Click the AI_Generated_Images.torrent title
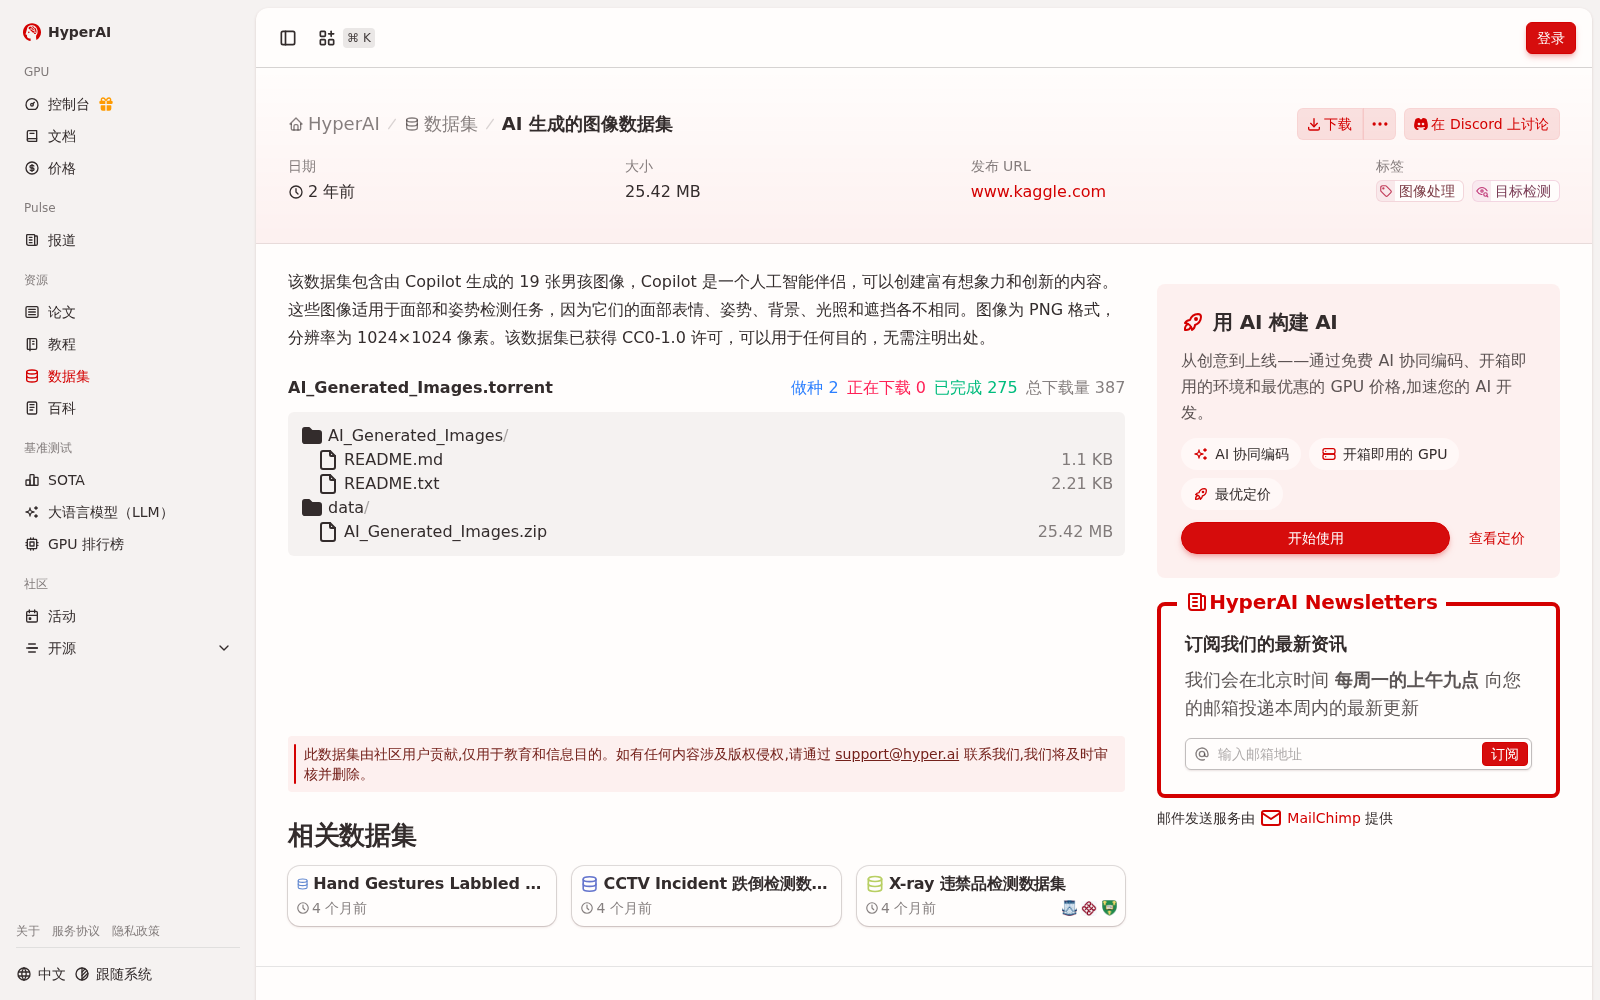Image resolution: width=1600 pixels, height=1000 pixels. 420,387
